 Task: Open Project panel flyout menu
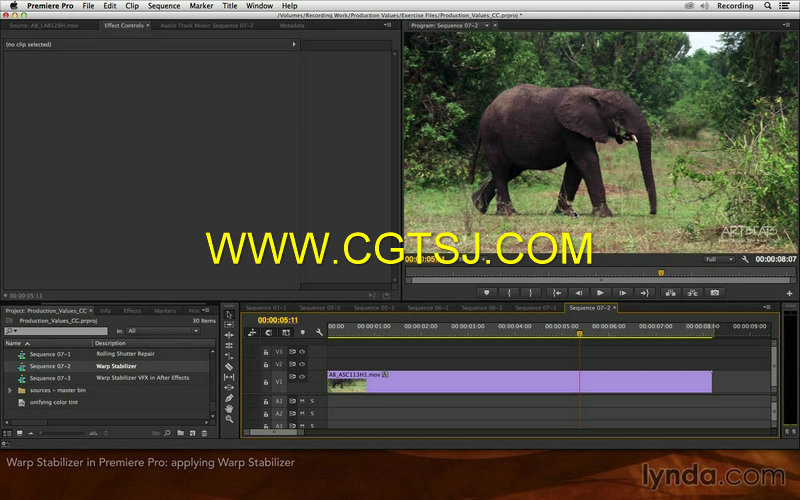tap(206, 310)
